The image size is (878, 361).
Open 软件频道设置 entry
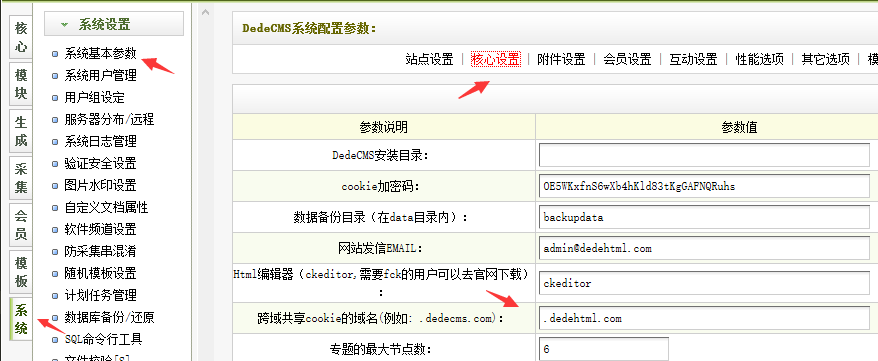click(100, 229)
